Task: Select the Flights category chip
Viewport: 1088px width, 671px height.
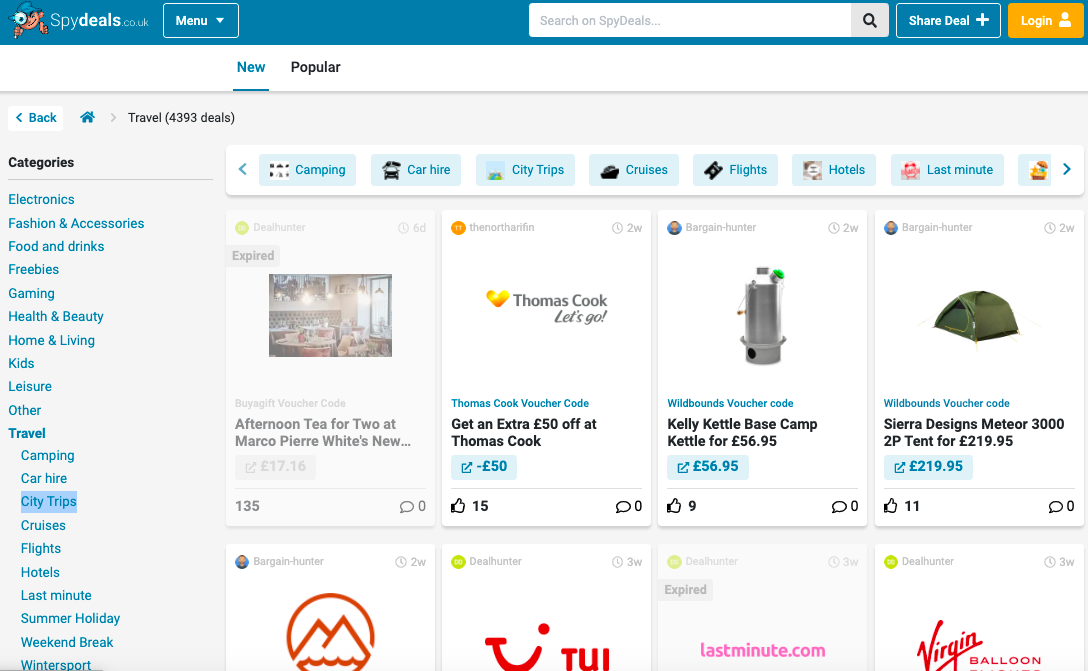Action: coord(736,170)
